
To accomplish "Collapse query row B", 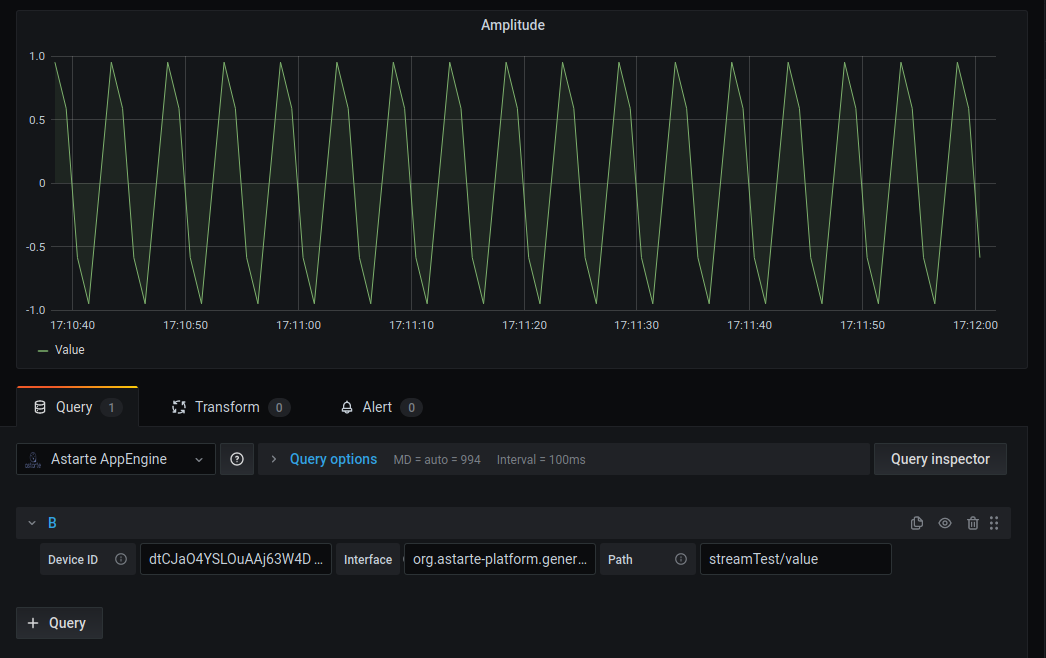I will tap(32, 523).
